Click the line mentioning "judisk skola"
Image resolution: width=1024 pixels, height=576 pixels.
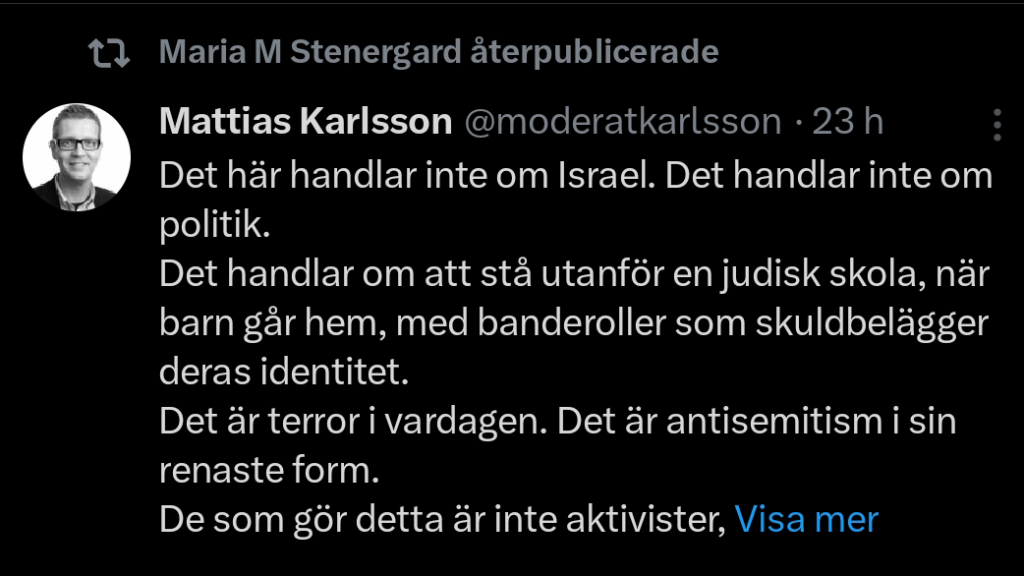[x=573, y=275]
